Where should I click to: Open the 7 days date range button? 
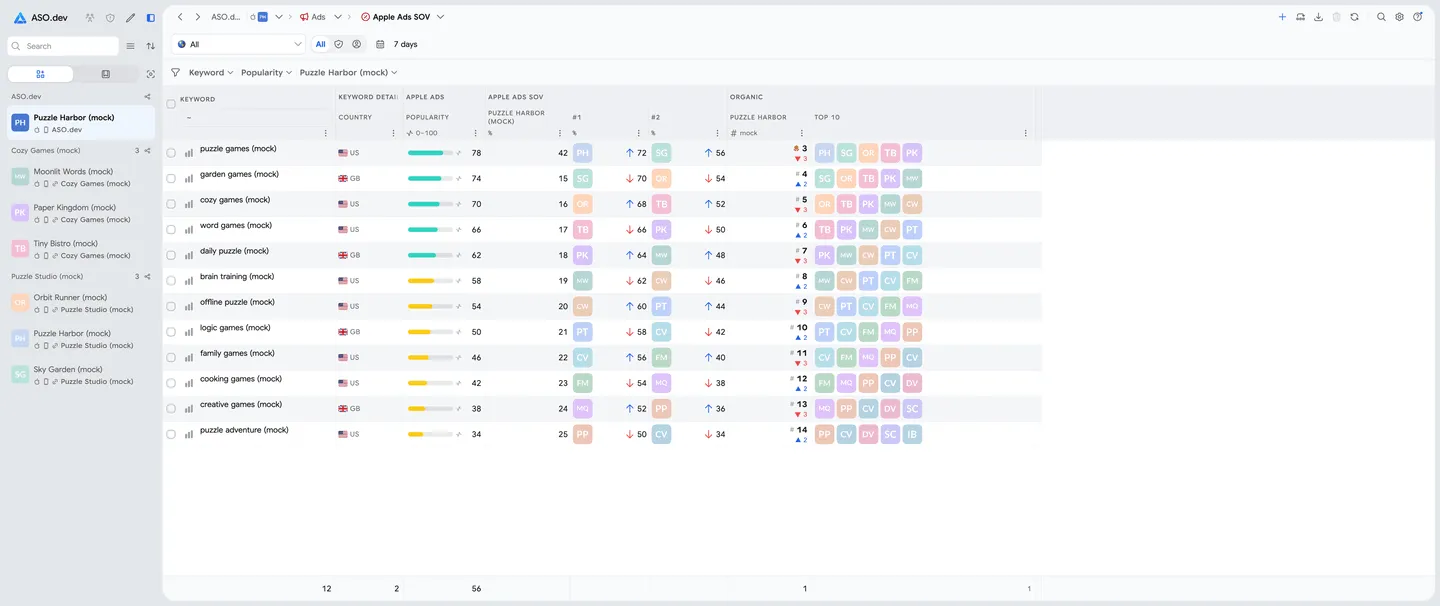(397, 44)
